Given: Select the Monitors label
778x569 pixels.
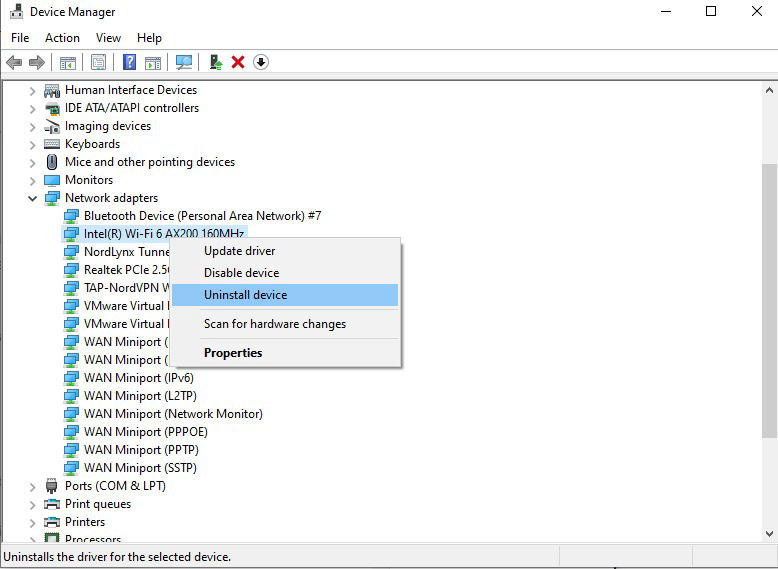Looking at the screenshot, I should 89,180.
